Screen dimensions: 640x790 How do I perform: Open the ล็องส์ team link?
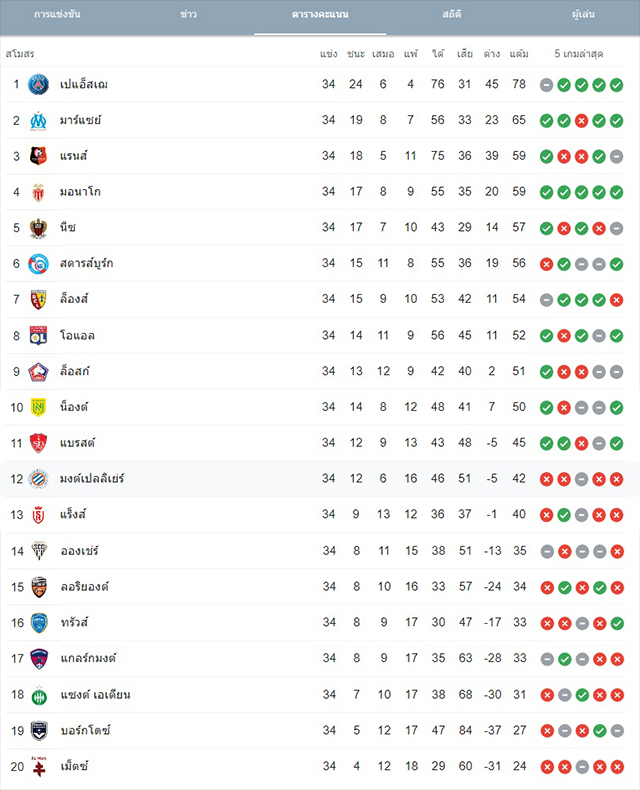point(74,299)
